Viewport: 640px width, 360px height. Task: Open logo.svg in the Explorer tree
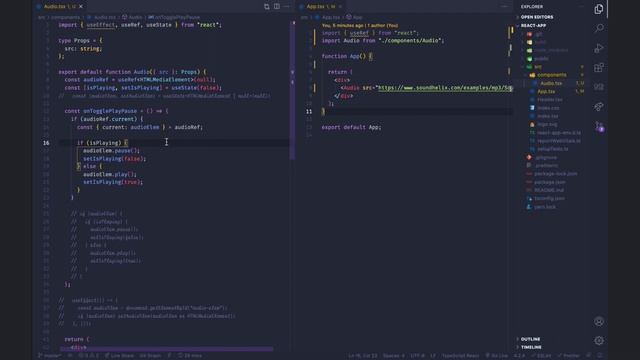coord(547,124)
